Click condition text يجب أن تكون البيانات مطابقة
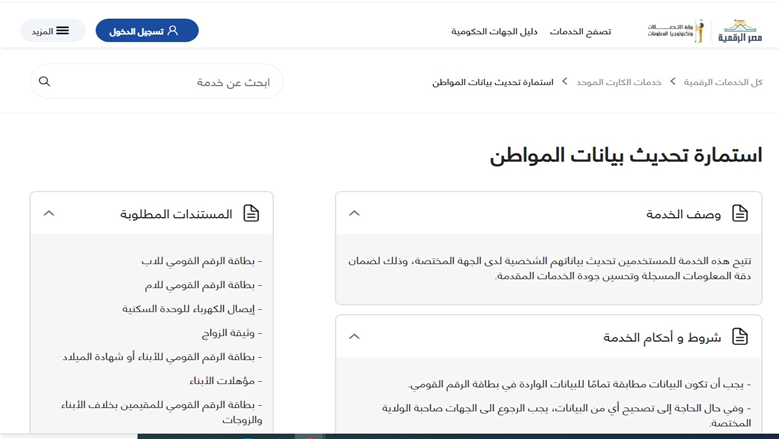Viewport: 779px width, 439px height. pos(580,384)
